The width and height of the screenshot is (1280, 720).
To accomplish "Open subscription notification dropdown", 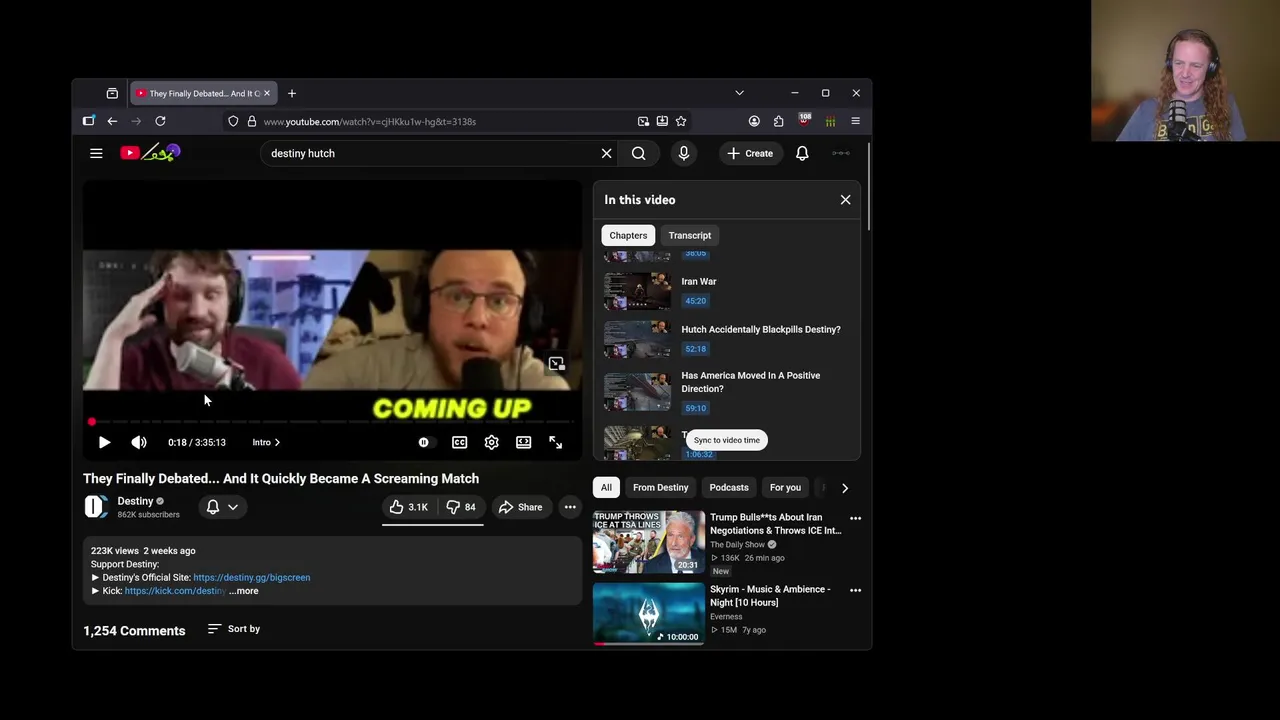I will (x=222, y=507).
